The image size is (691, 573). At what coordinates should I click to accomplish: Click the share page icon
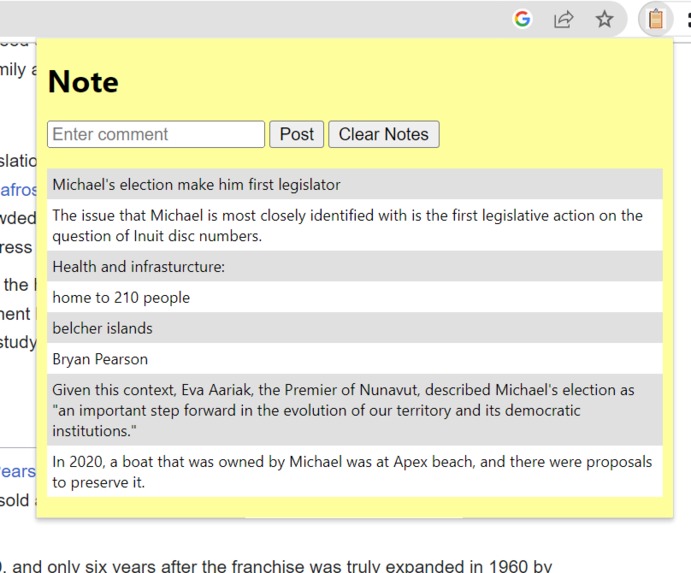(564, 19)
